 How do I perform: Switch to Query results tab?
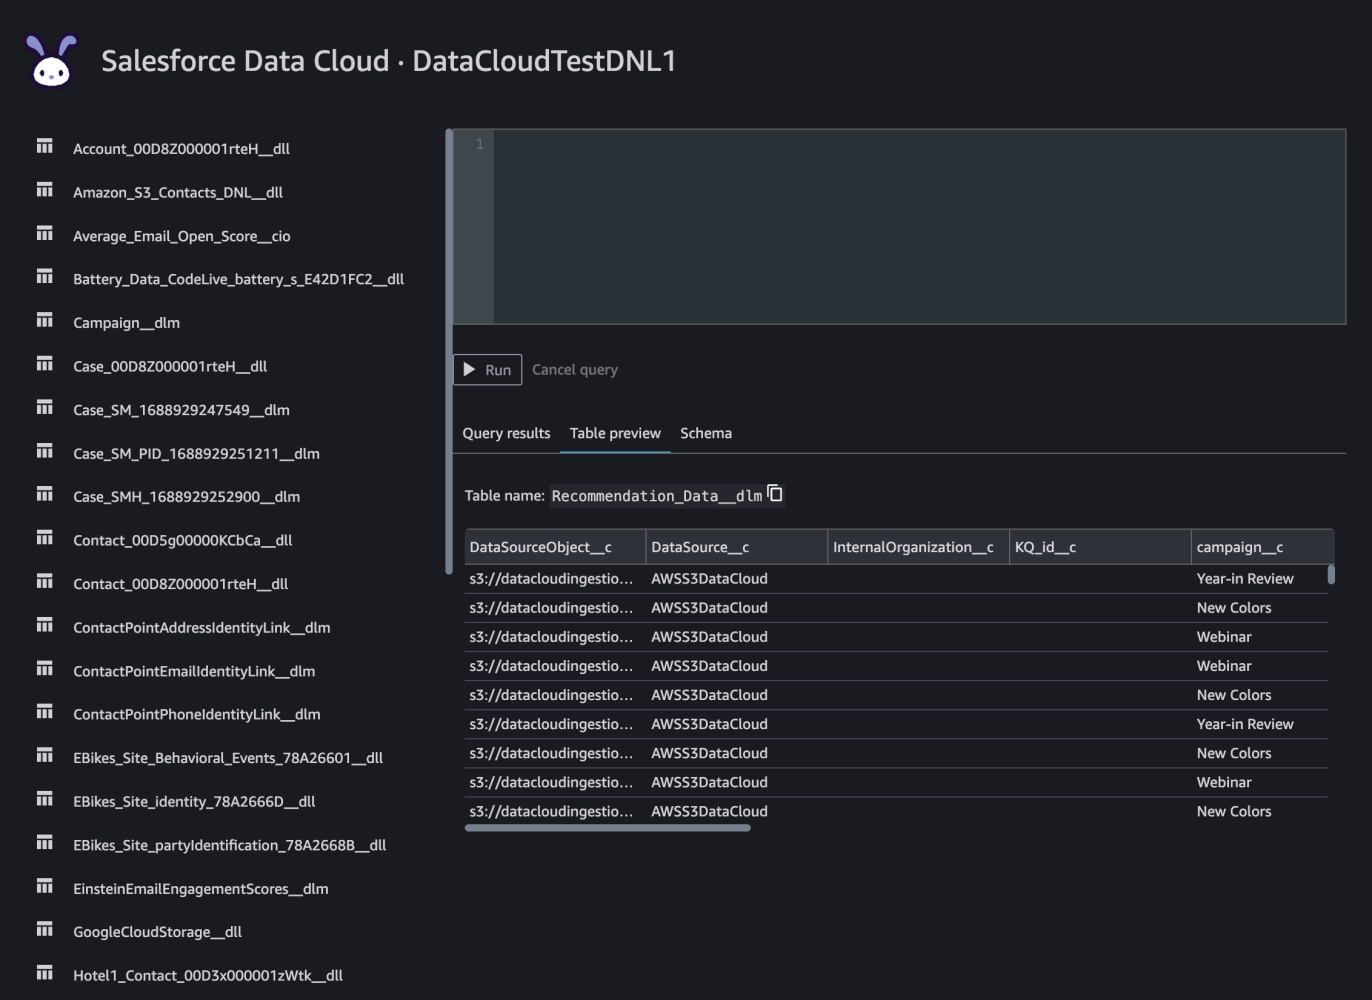506,433
